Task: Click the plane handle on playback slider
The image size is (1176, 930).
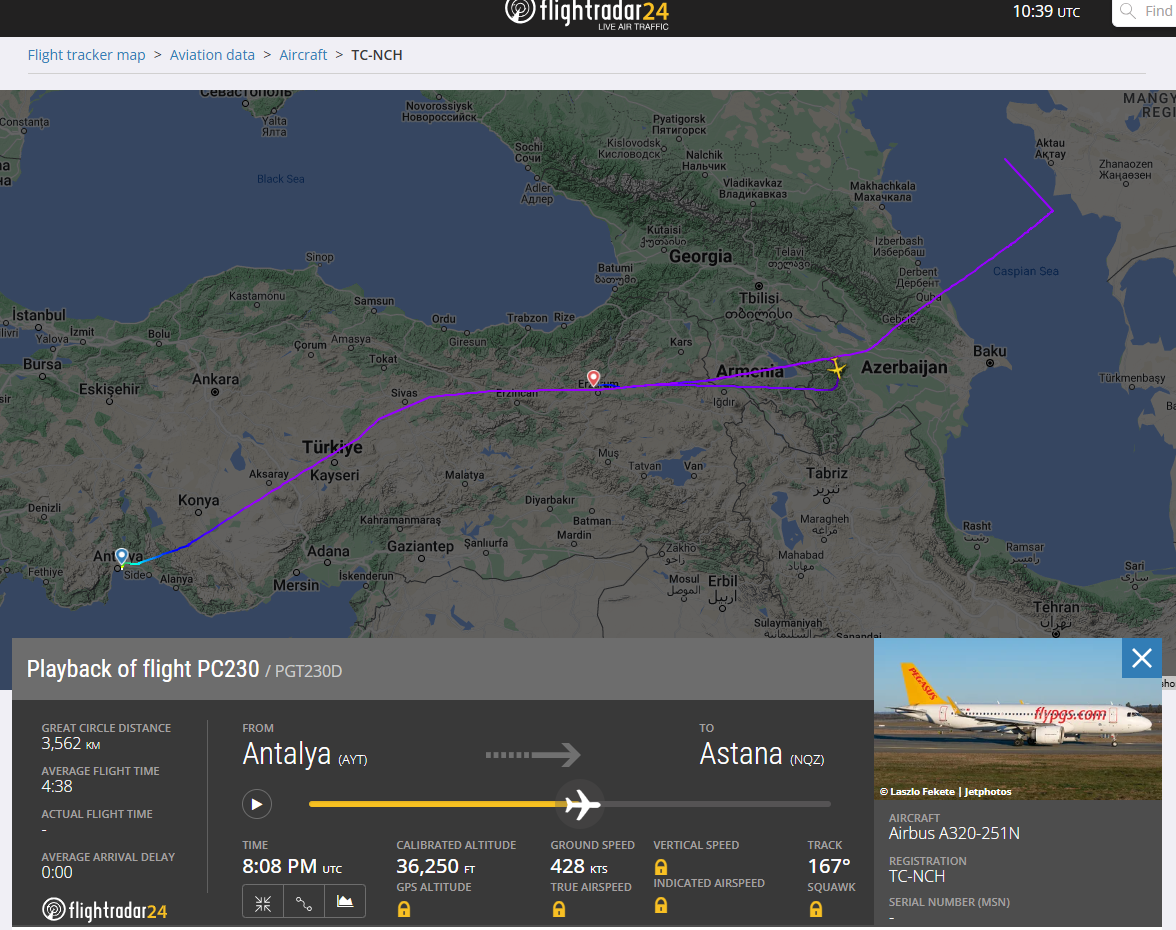Action: coord(580,804)
